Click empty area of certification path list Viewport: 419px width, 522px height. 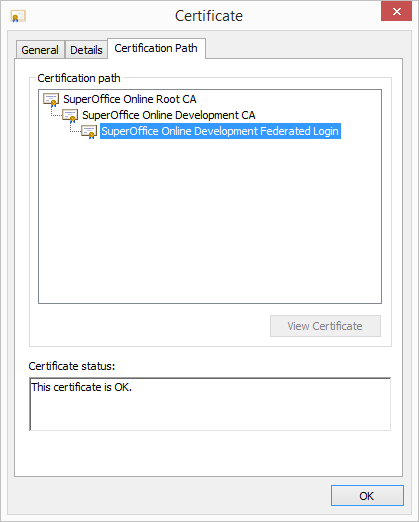point(210,220)
